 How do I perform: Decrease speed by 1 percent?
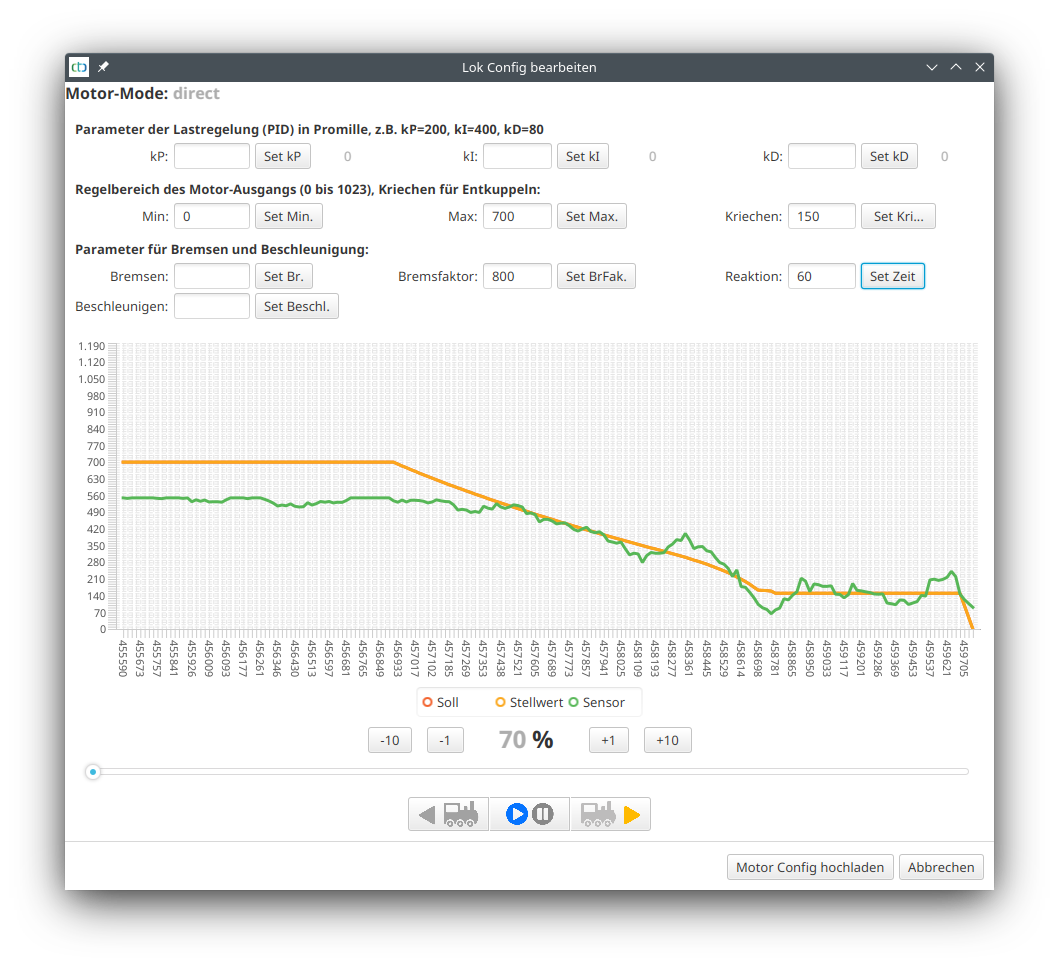click(x=445, y=740)
